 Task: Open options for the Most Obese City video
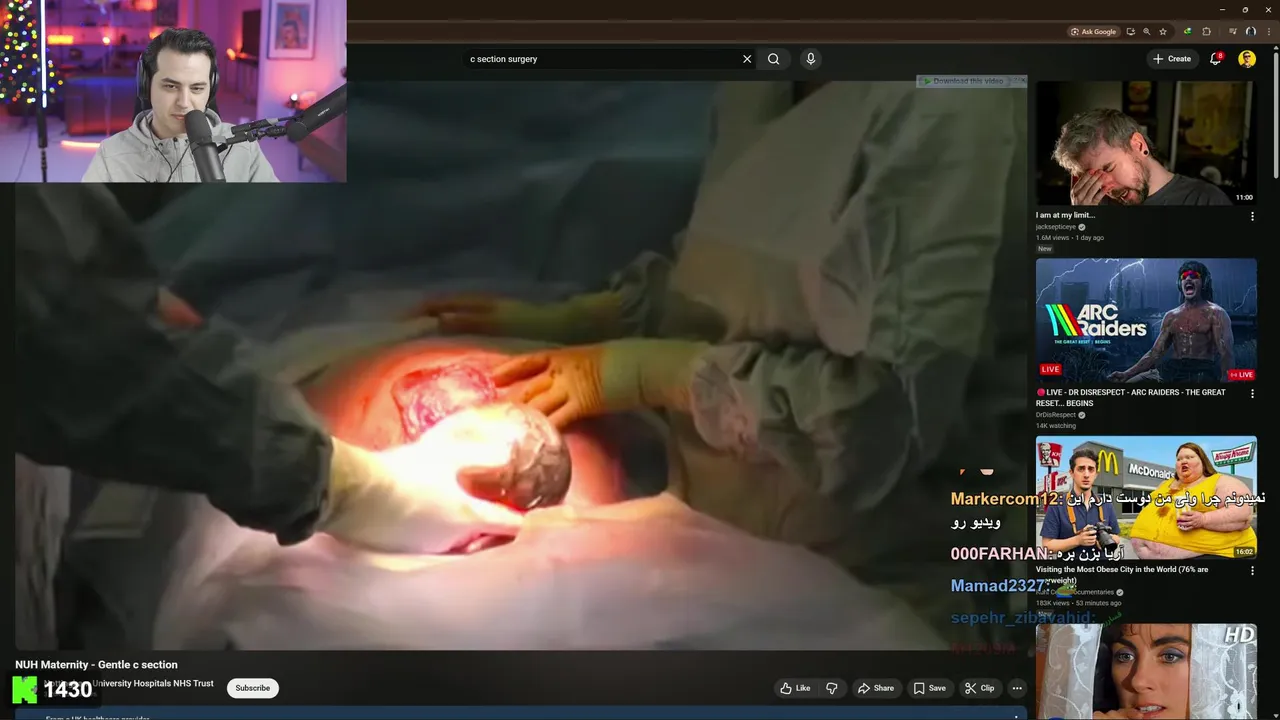pos(1252,571)
